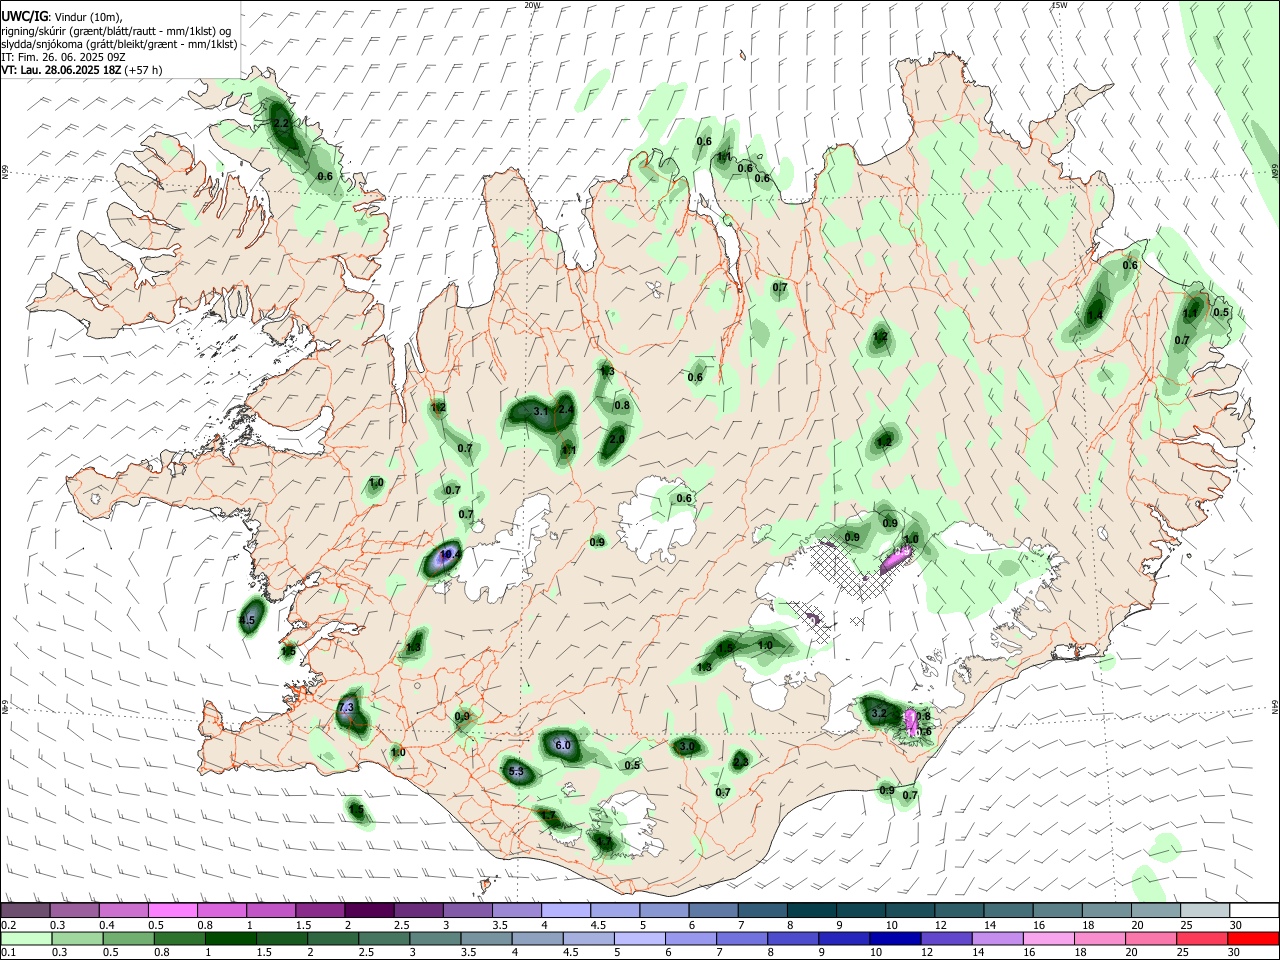
Task: Pick the white swatch ending the upper legend row
Action: click(x=1253, y=911)
